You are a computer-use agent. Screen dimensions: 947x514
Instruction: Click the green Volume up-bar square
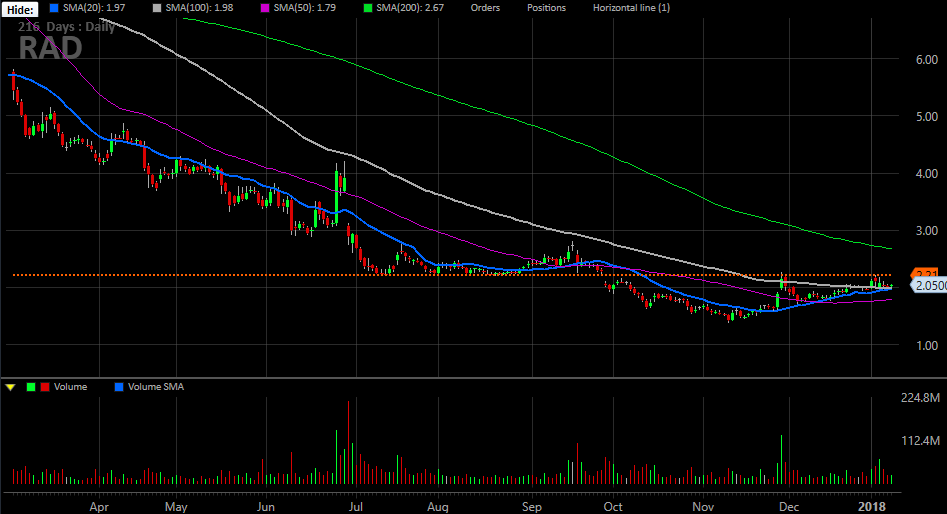click(x=30, y=387)
